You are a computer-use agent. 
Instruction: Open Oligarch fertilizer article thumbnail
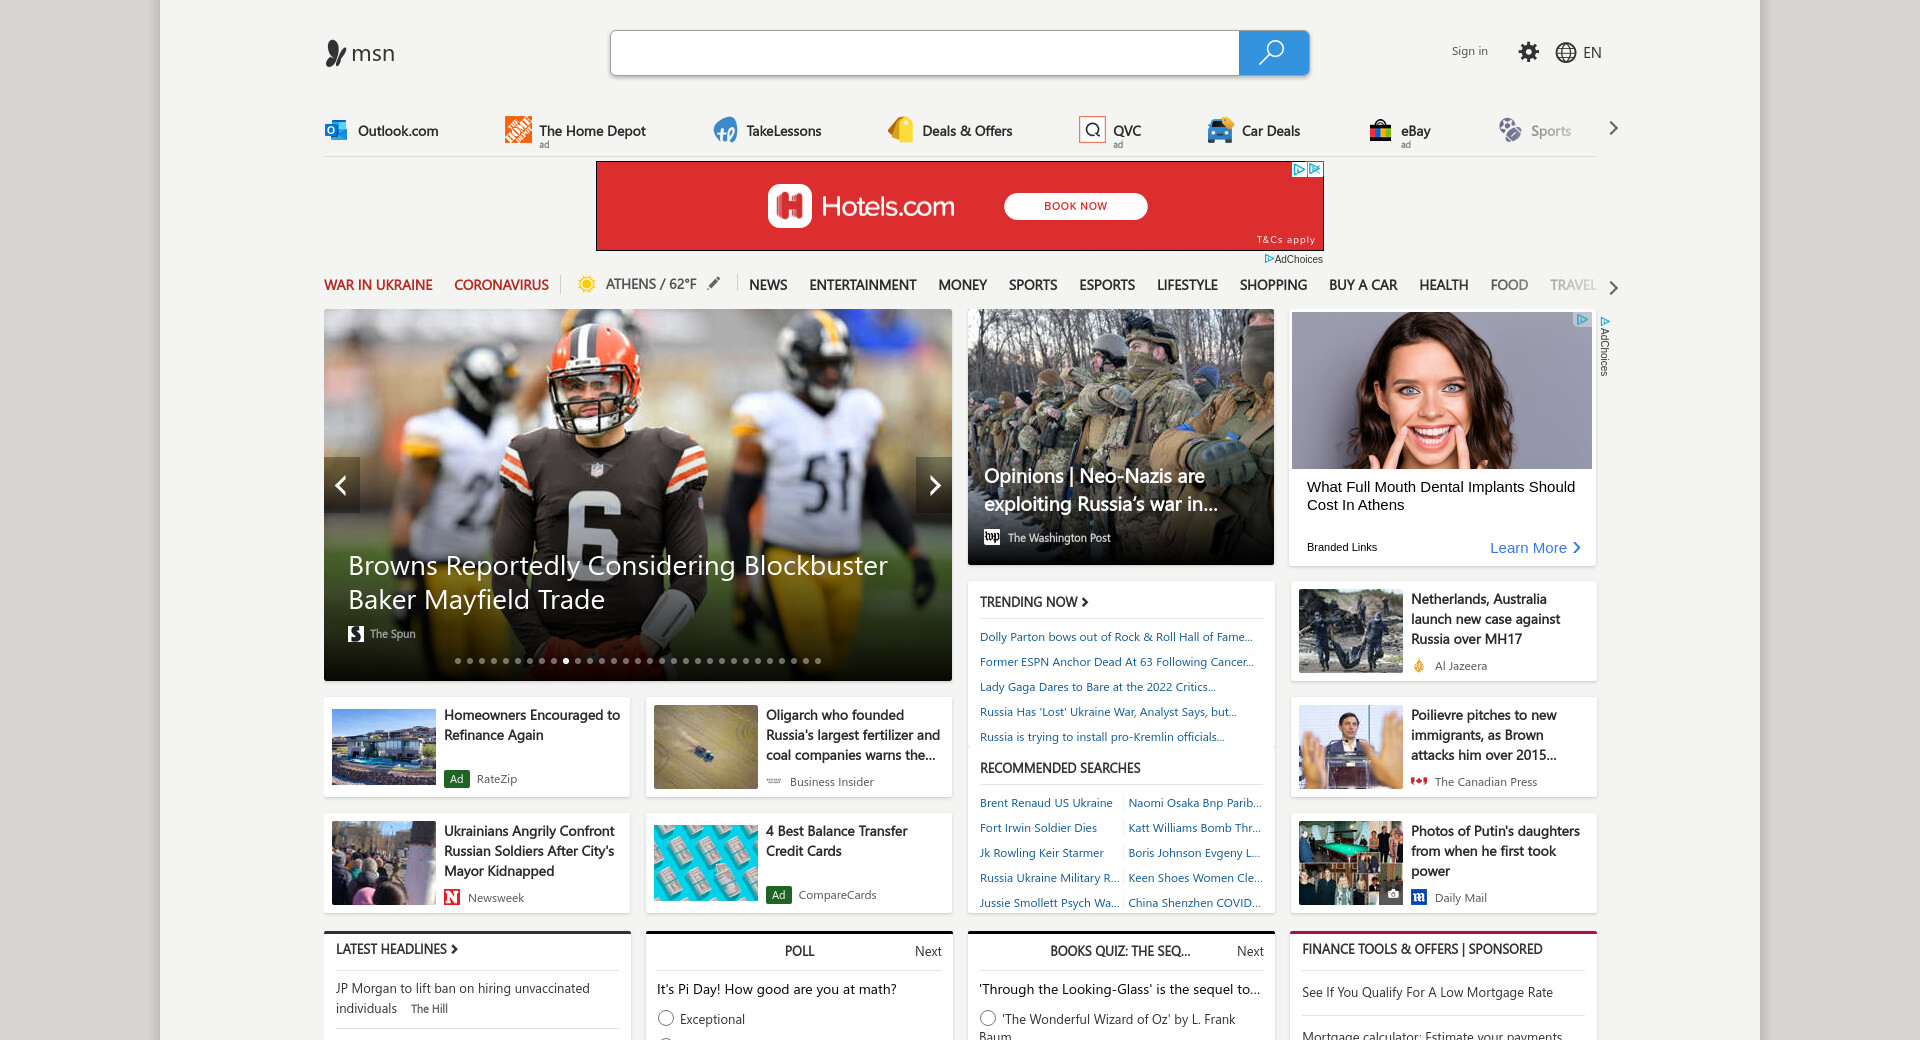pyautogui.click(x=706, y=747)
